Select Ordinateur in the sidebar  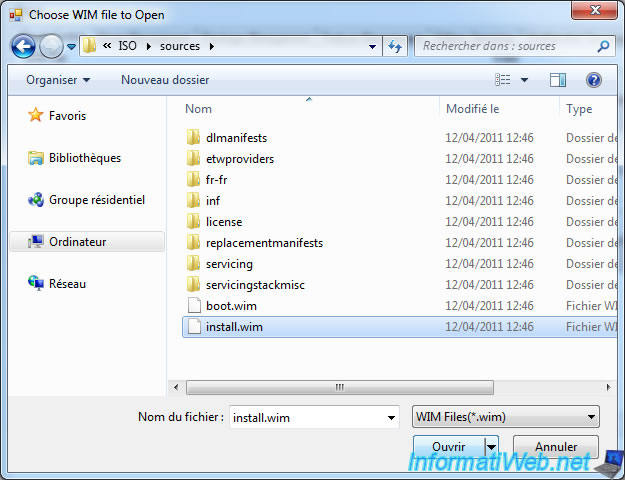pyautogui.click(x=87, y=242)
